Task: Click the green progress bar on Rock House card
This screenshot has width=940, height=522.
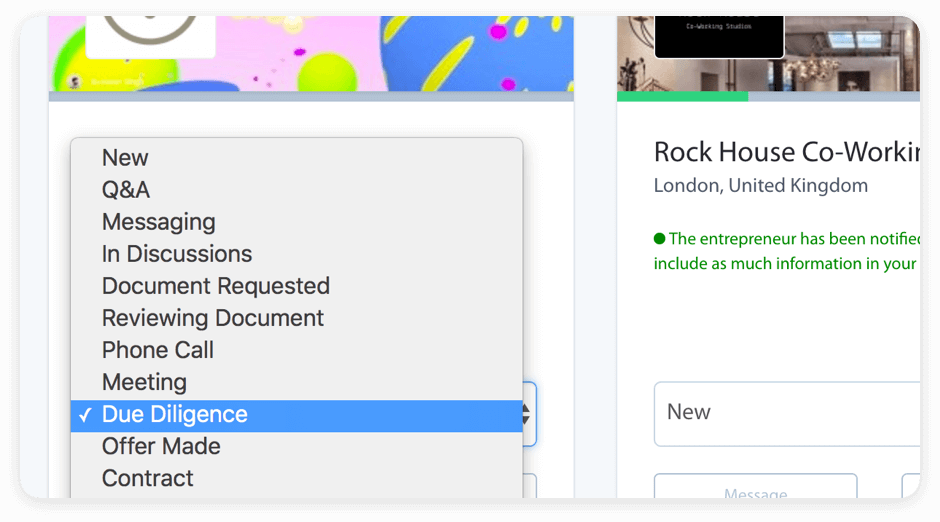Action: tap(682, 97)
